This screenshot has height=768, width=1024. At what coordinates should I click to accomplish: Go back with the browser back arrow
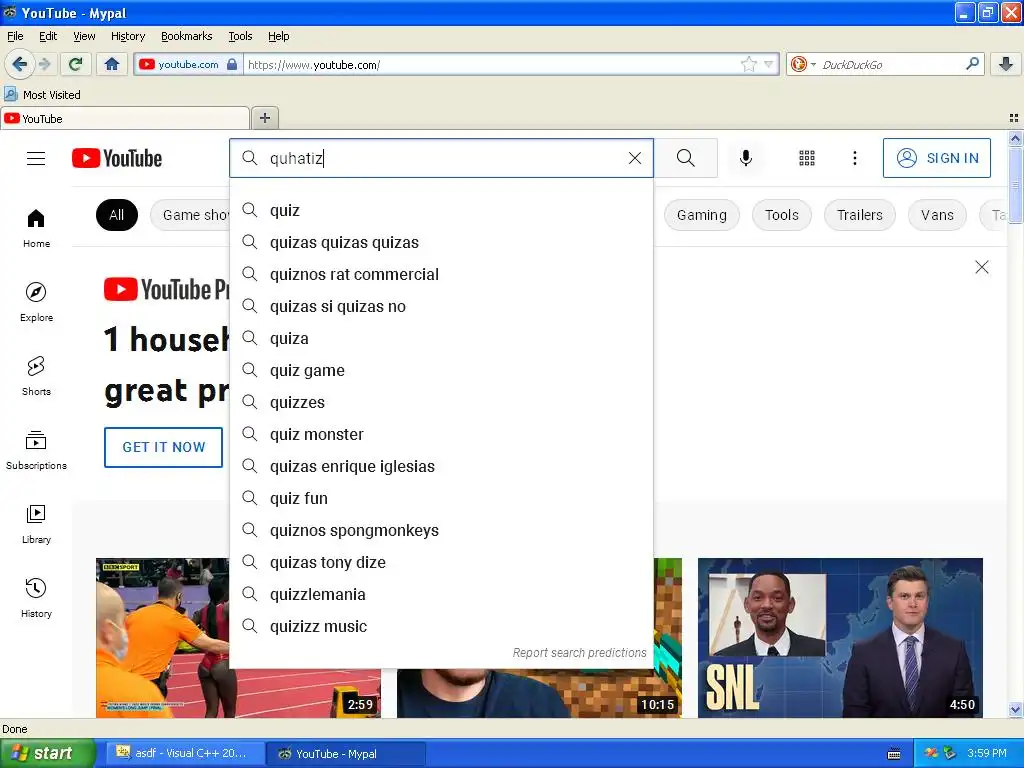(19, 64)
